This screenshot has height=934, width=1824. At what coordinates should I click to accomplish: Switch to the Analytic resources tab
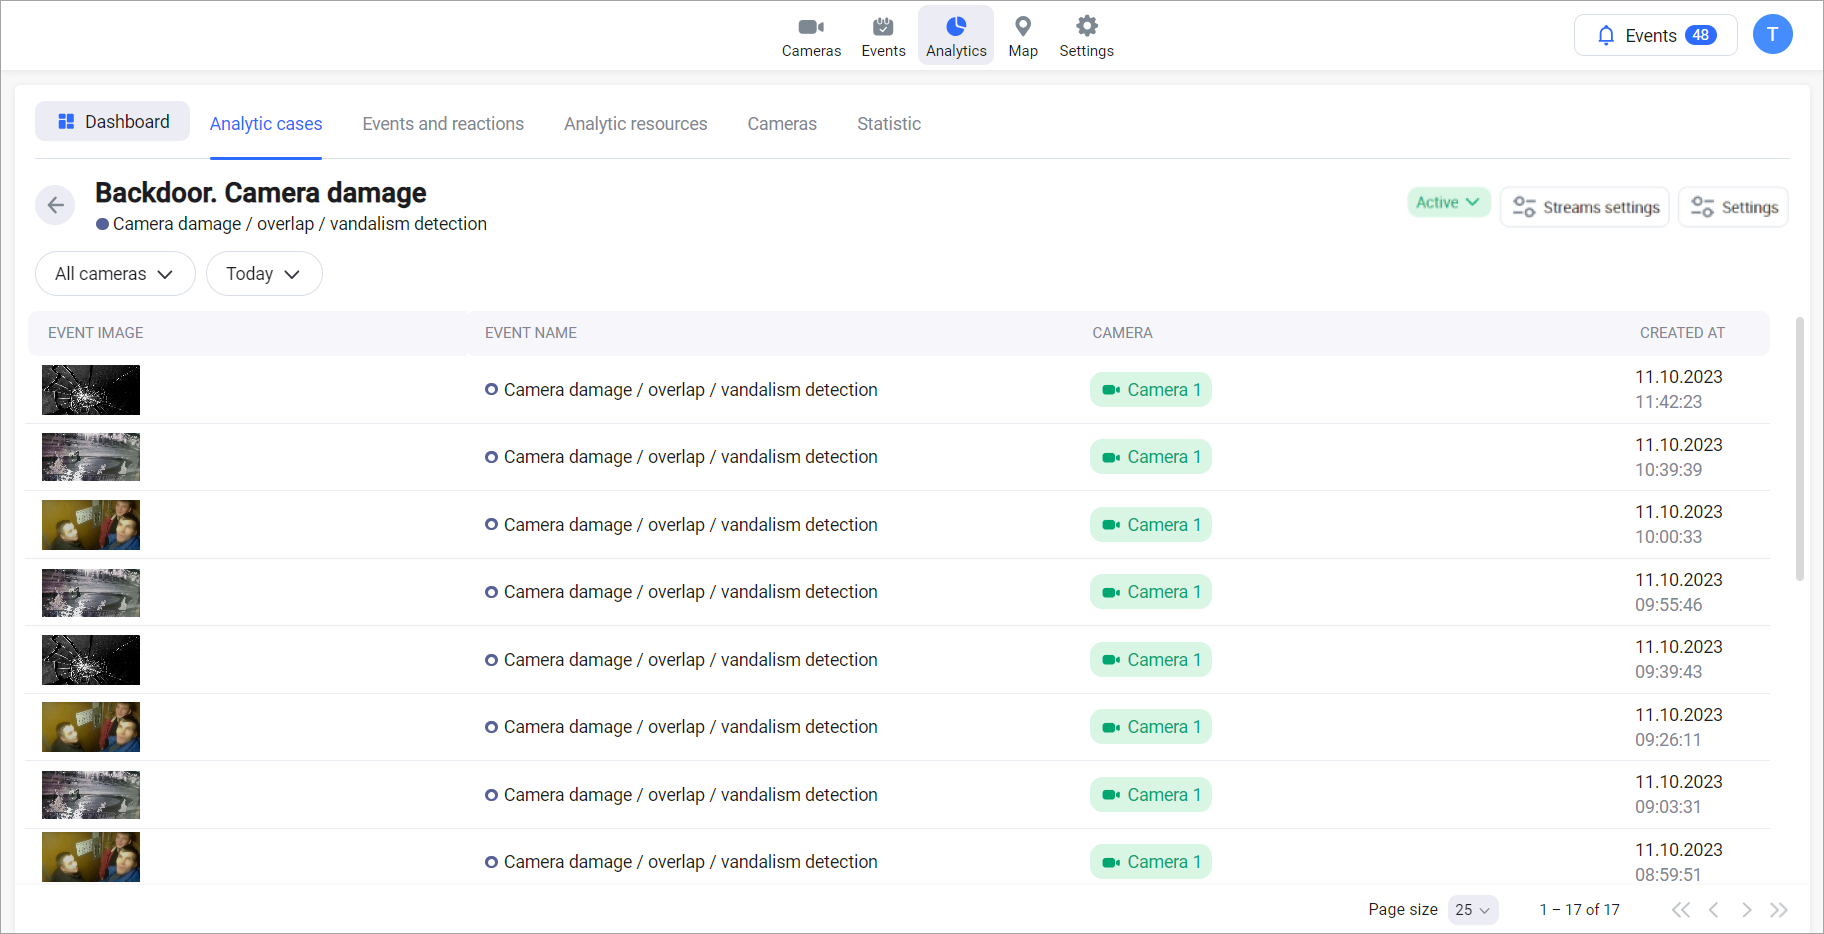636,124
